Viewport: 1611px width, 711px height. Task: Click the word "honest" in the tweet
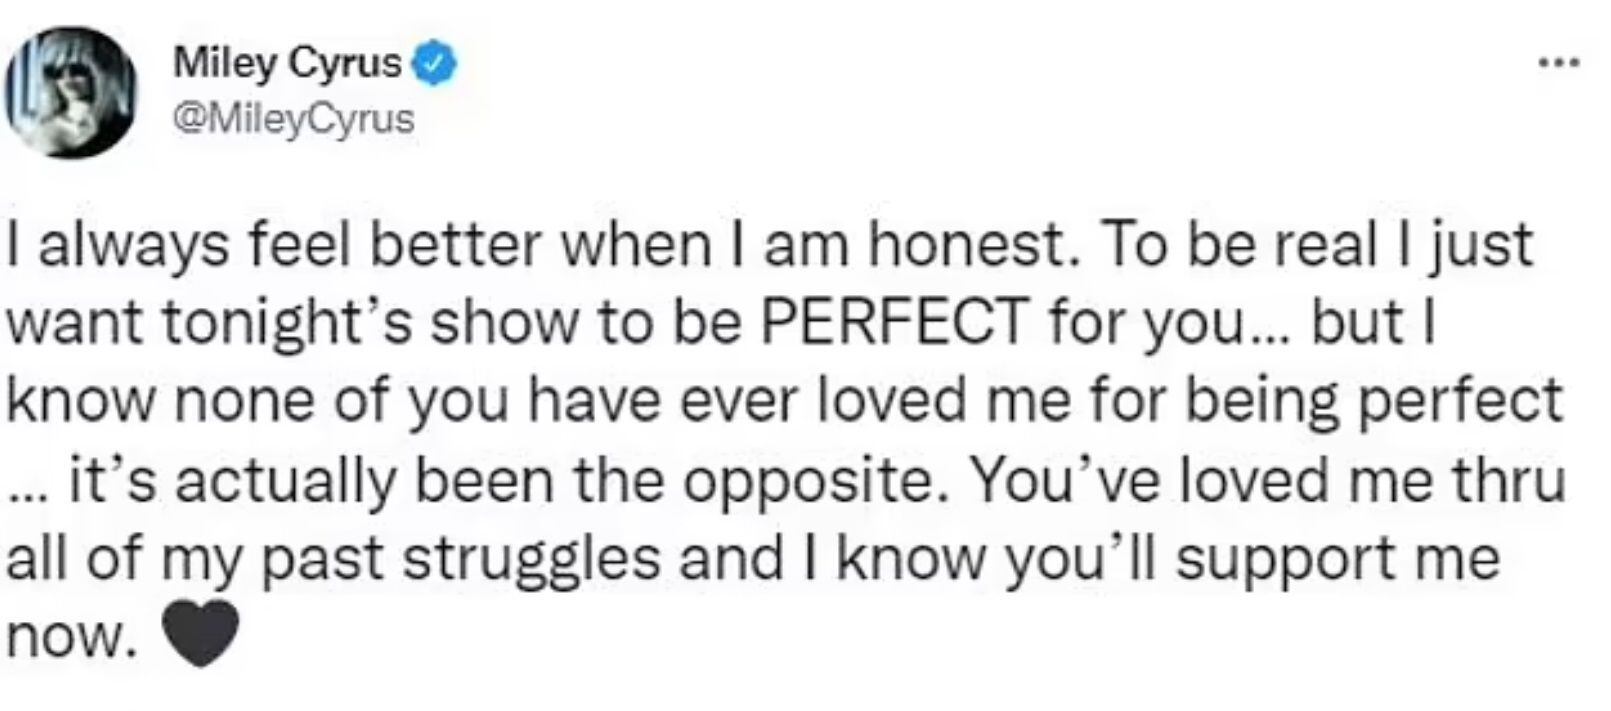tap(973, 244)
